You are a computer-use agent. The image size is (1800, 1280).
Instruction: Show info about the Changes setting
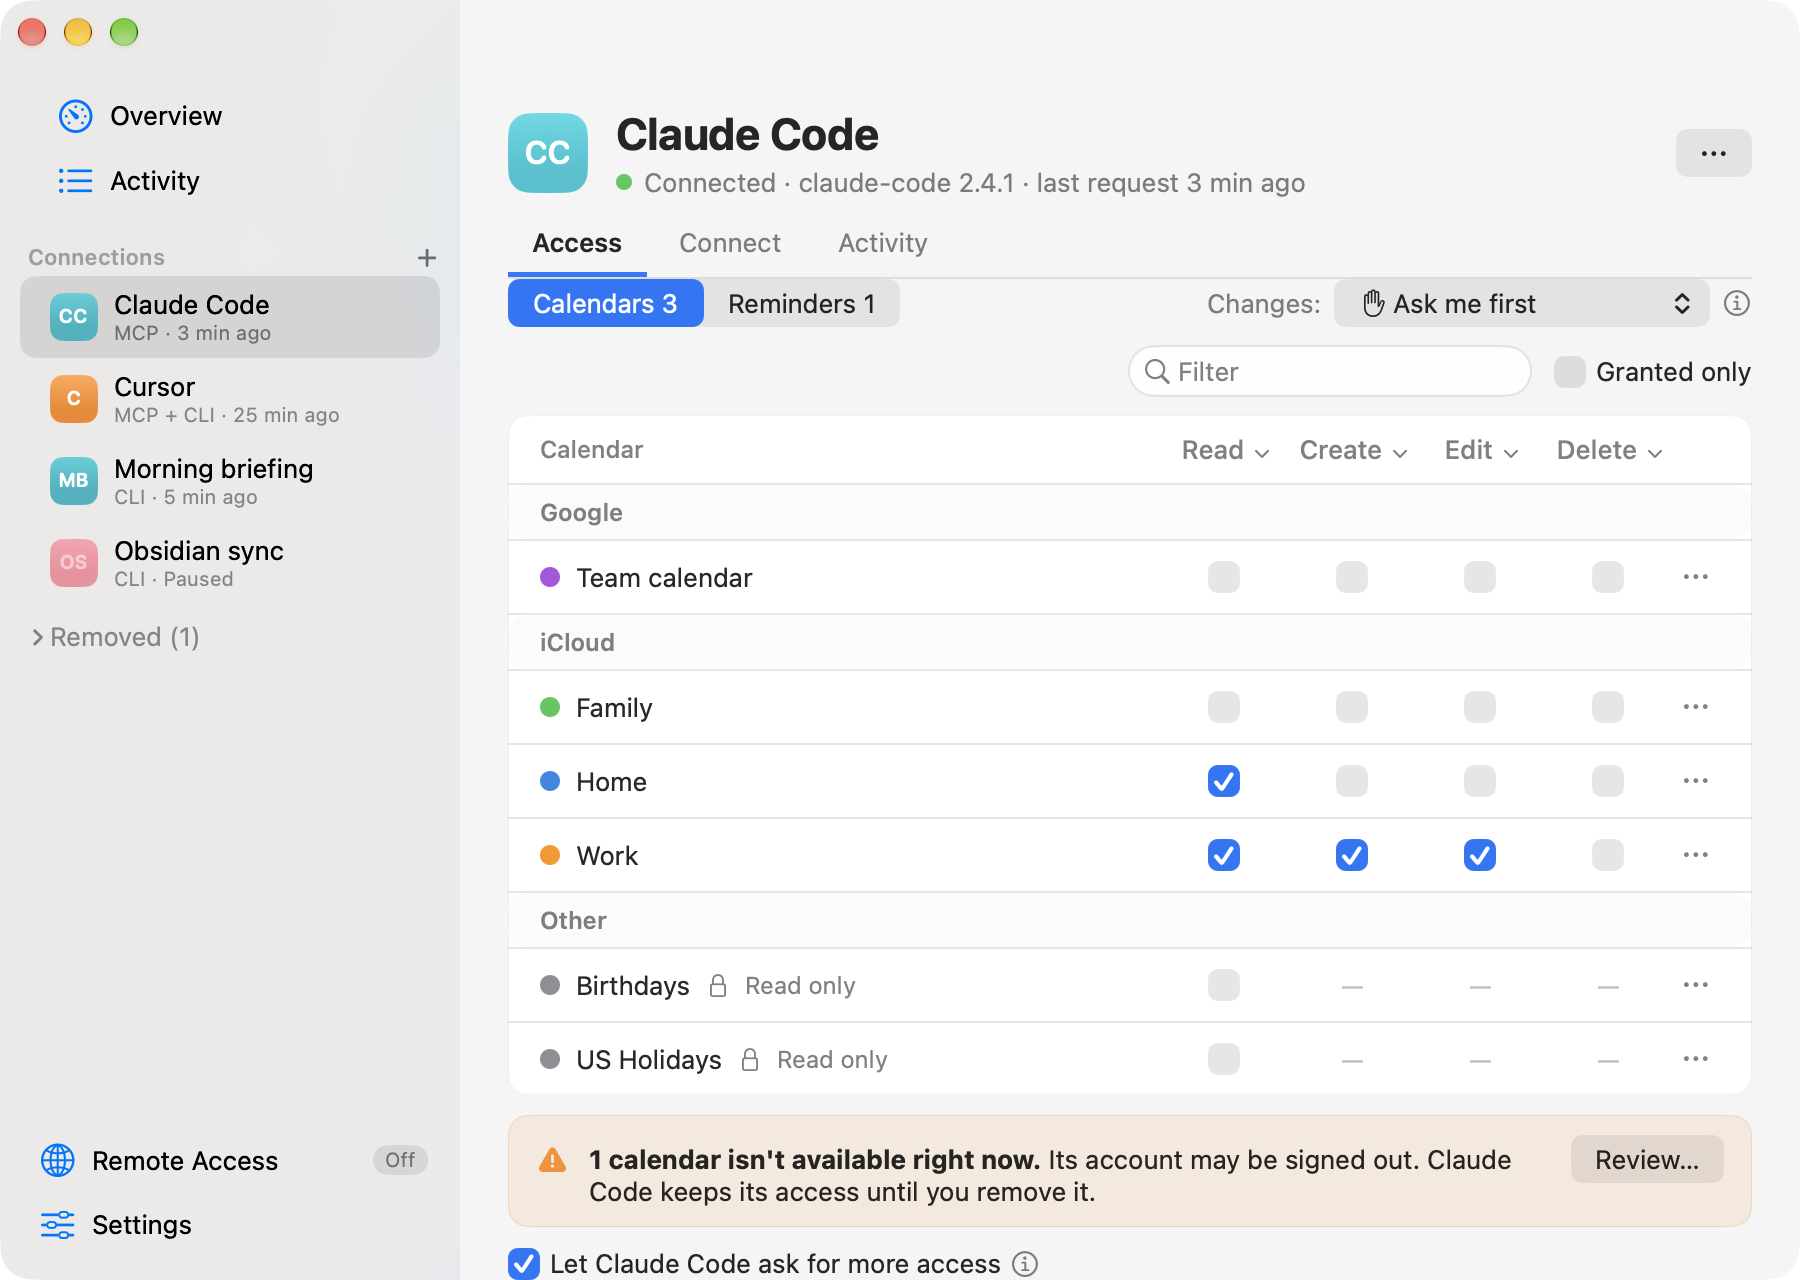coord(1737,303)
